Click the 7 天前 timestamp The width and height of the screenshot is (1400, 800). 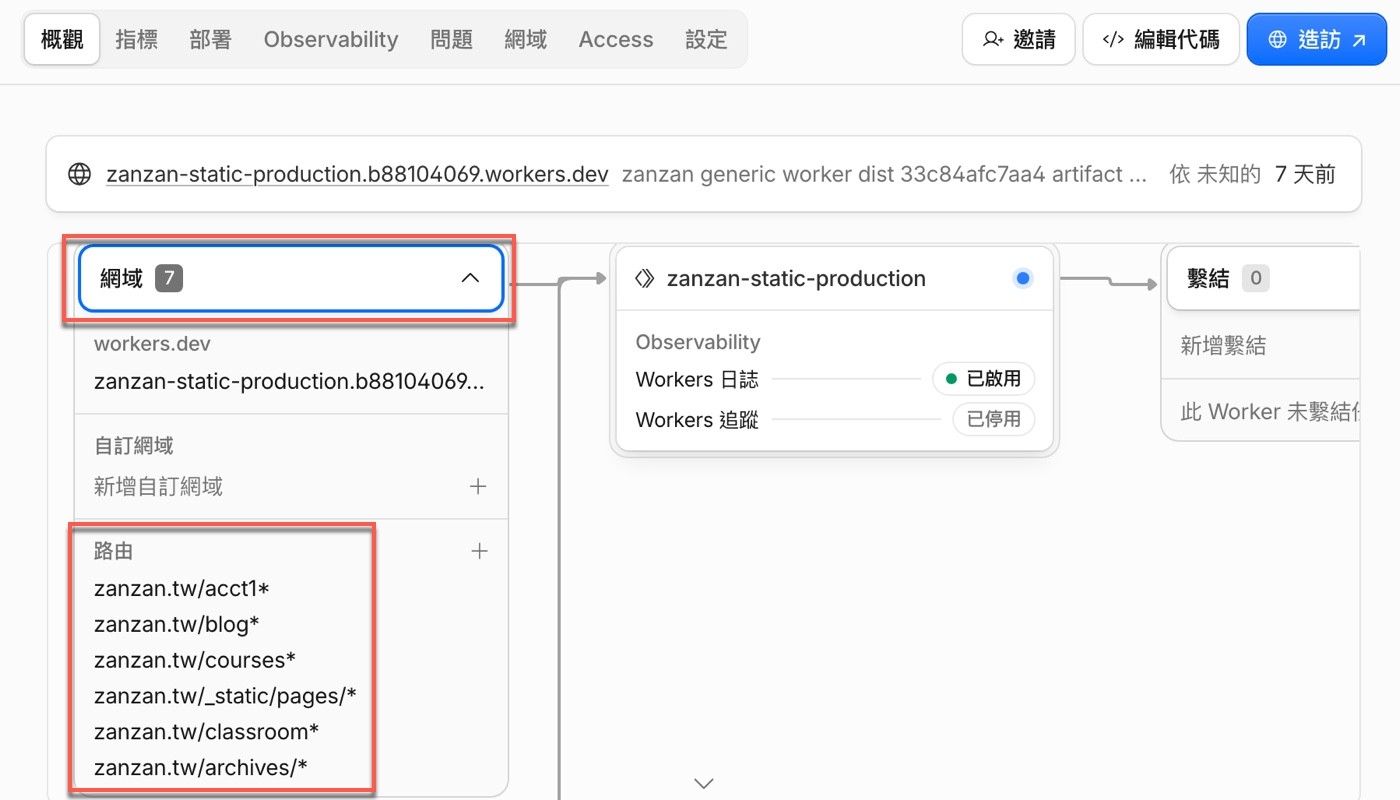coord(1305,174)
